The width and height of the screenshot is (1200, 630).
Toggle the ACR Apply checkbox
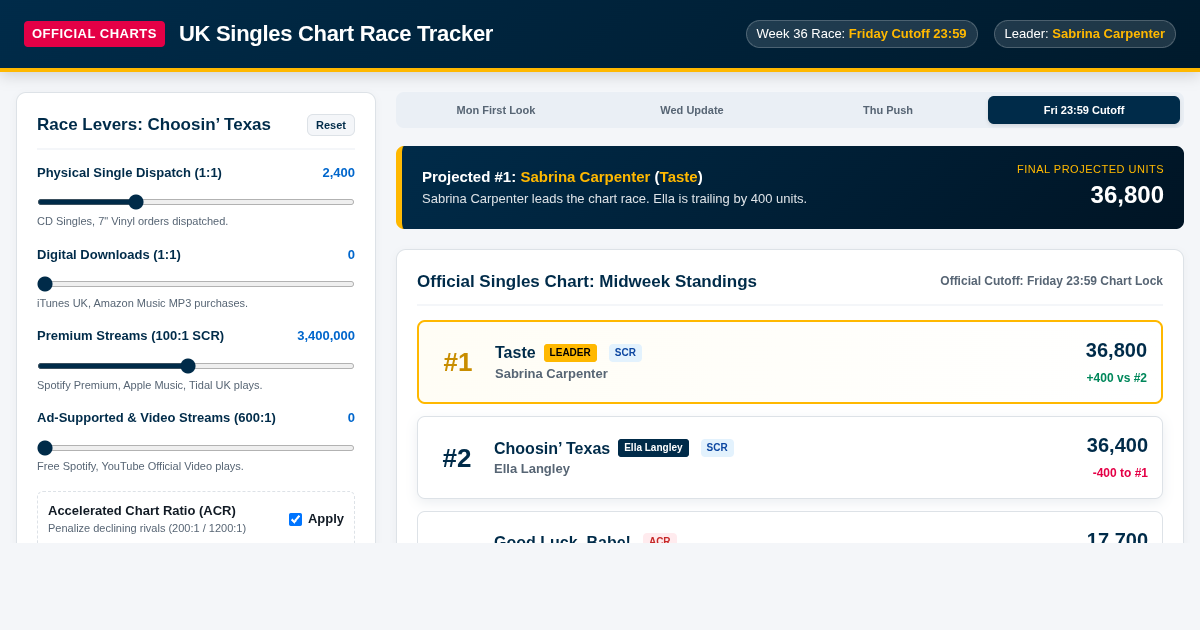(295, 519)
